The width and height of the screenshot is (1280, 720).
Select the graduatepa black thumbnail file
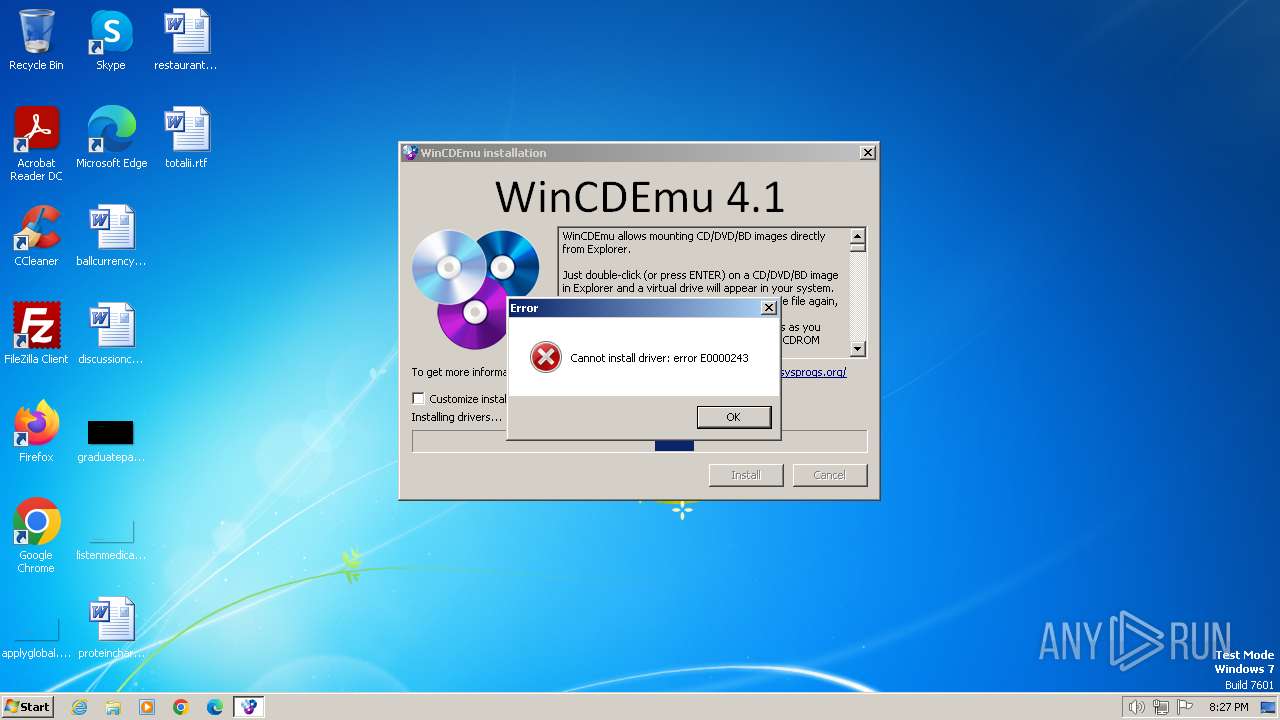[111, 439]
